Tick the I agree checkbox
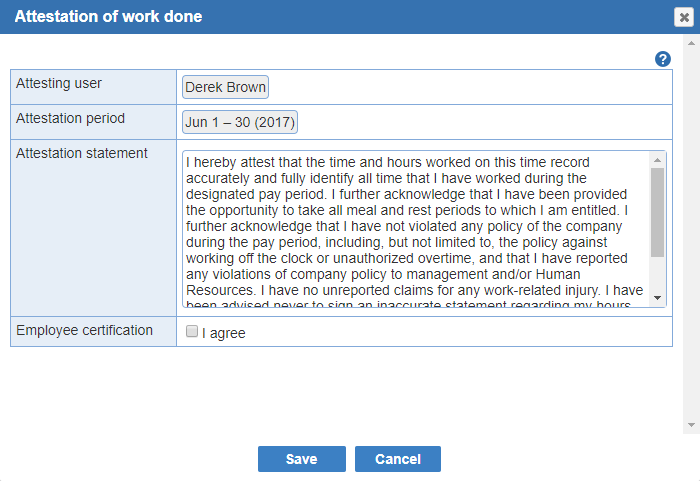The height and width of the screenshot is (481, 700). pos(192,331)
